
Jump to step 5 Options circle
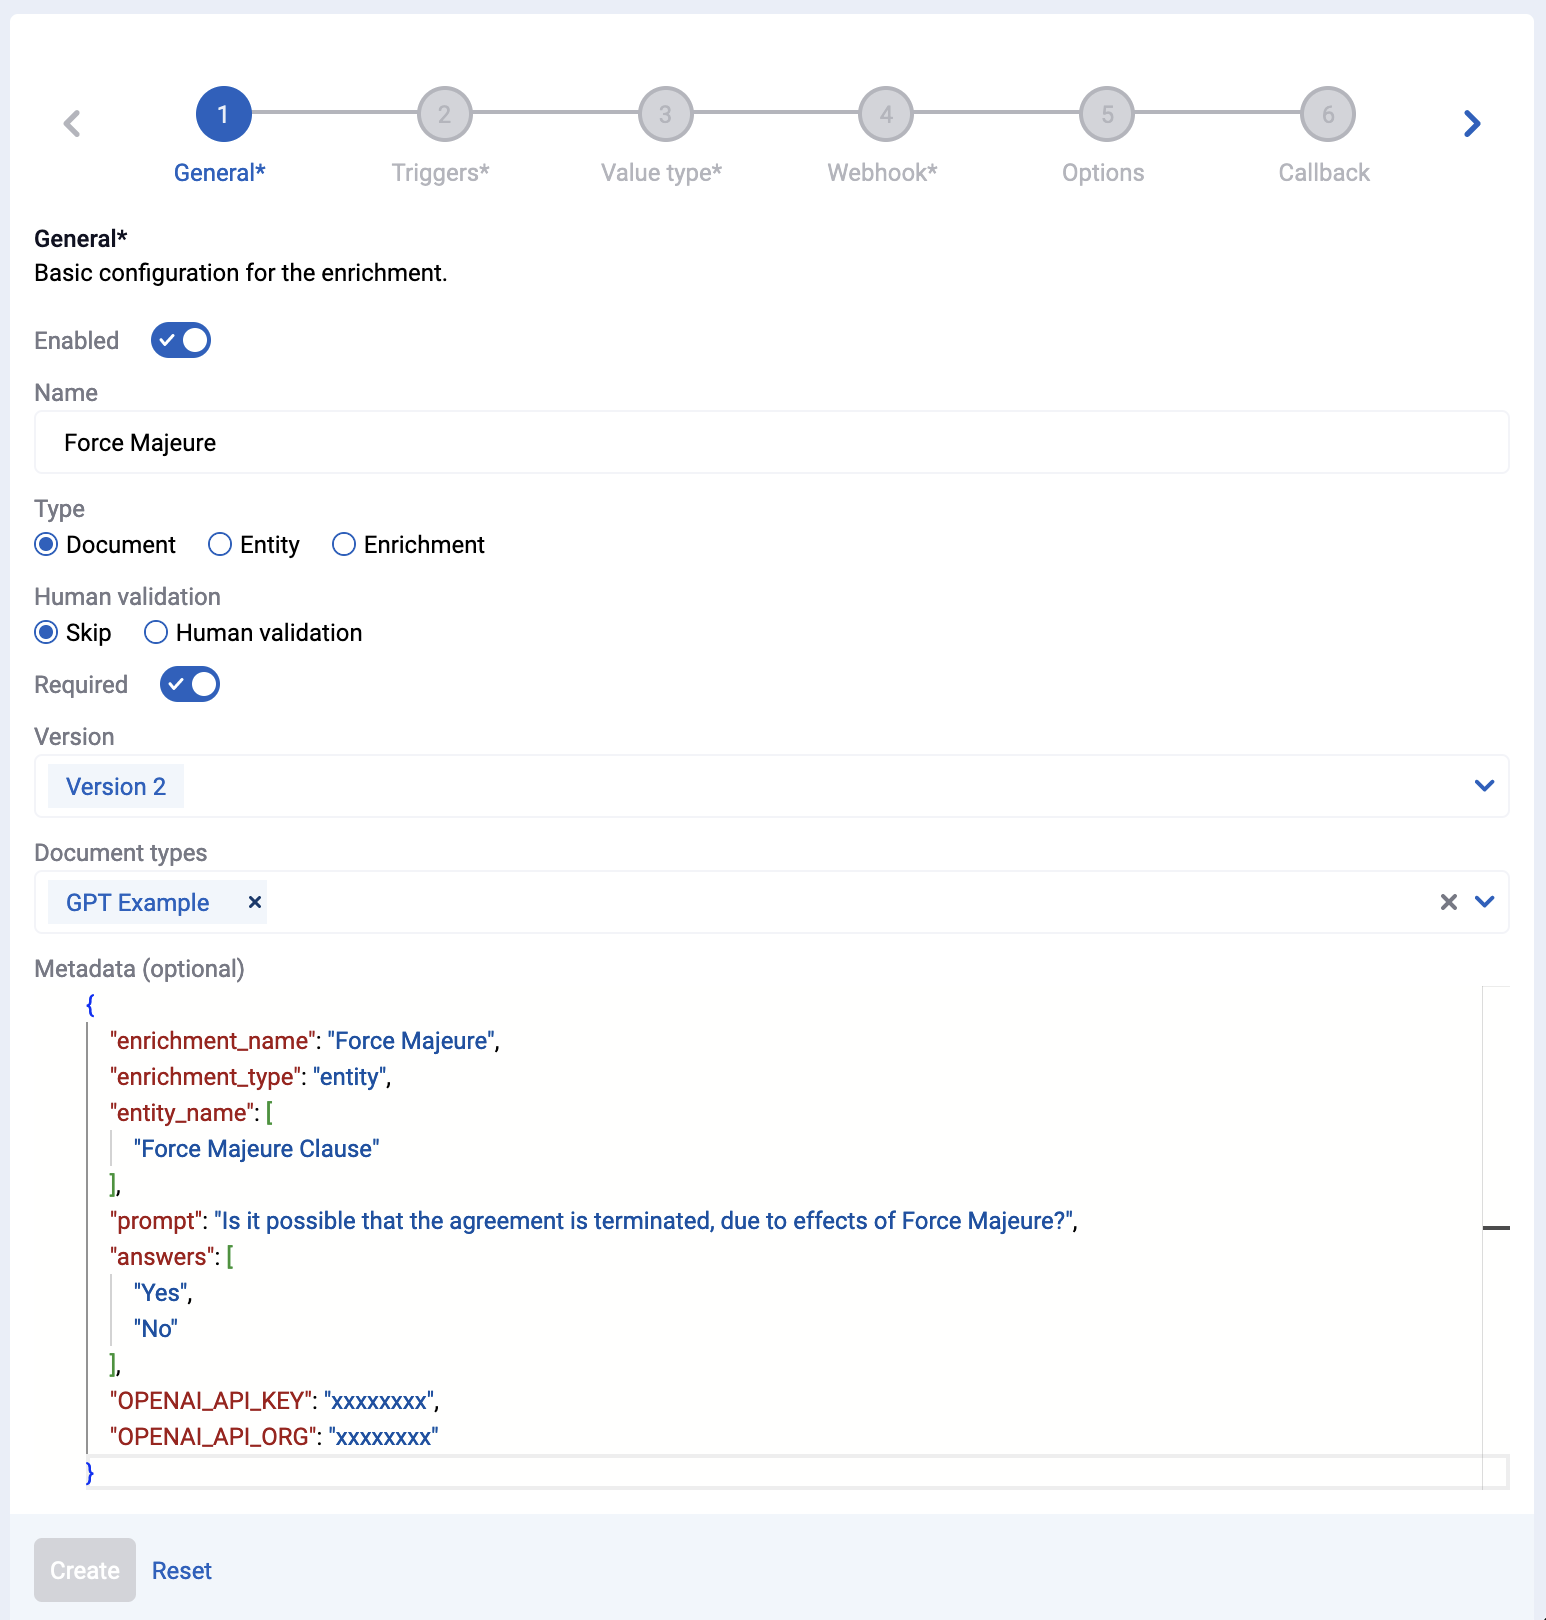(x=1107, y=115)
